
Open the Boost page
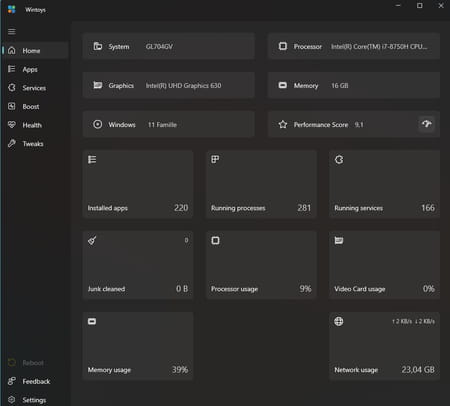(35, 107)
